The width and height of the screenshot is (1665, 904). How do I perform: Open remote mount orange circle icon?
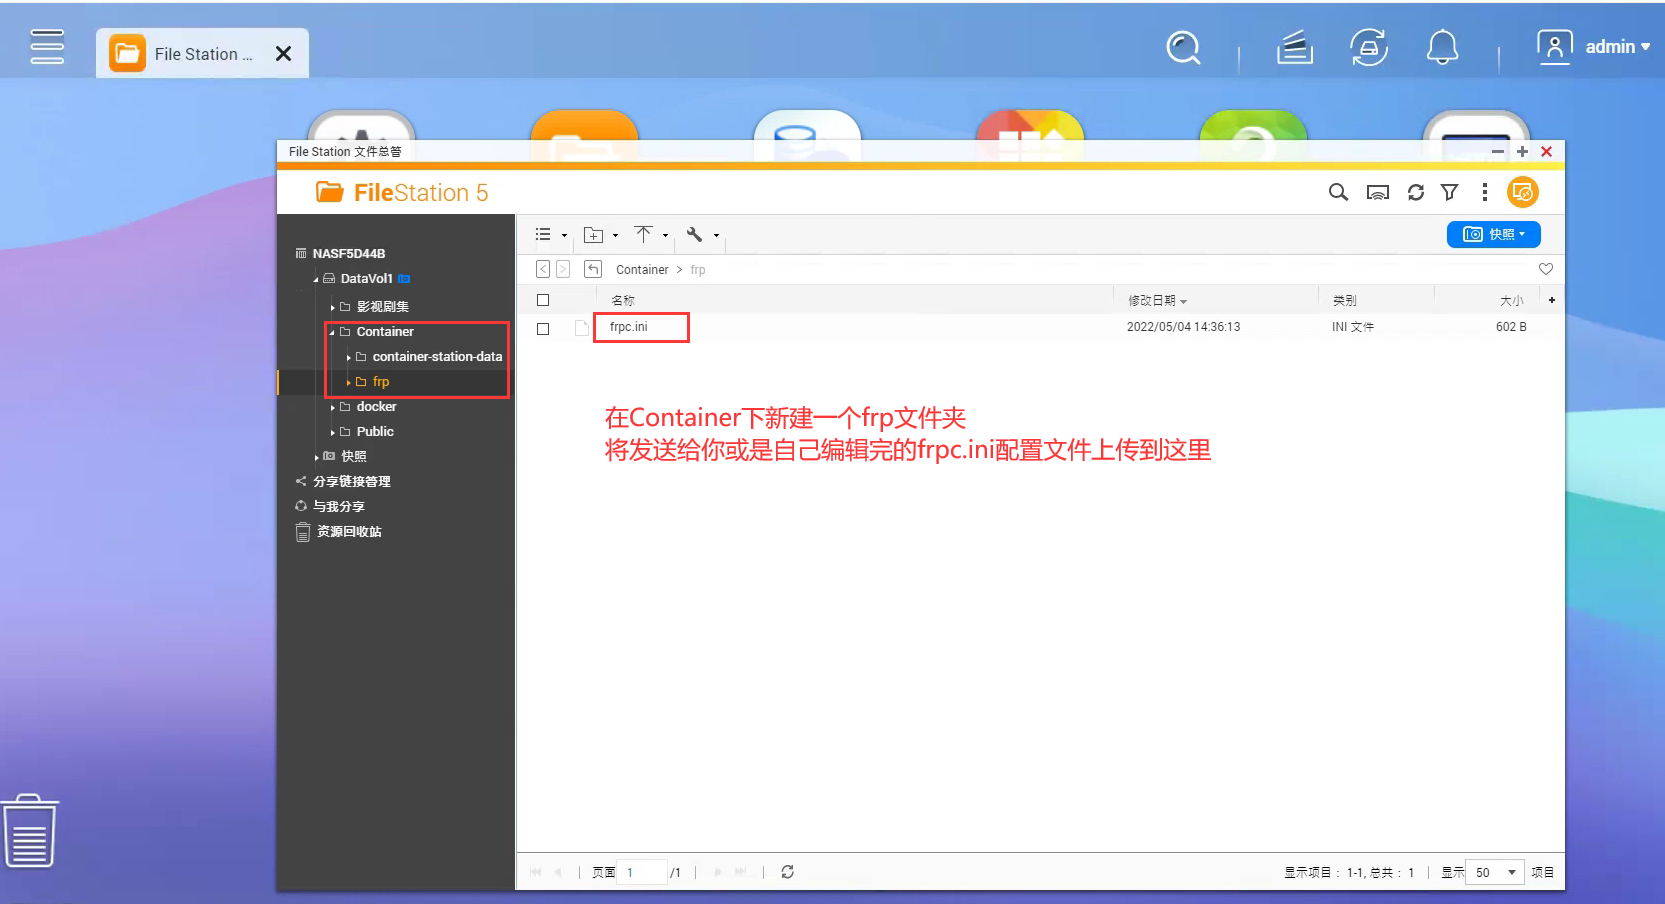(x=1523, y=192)
